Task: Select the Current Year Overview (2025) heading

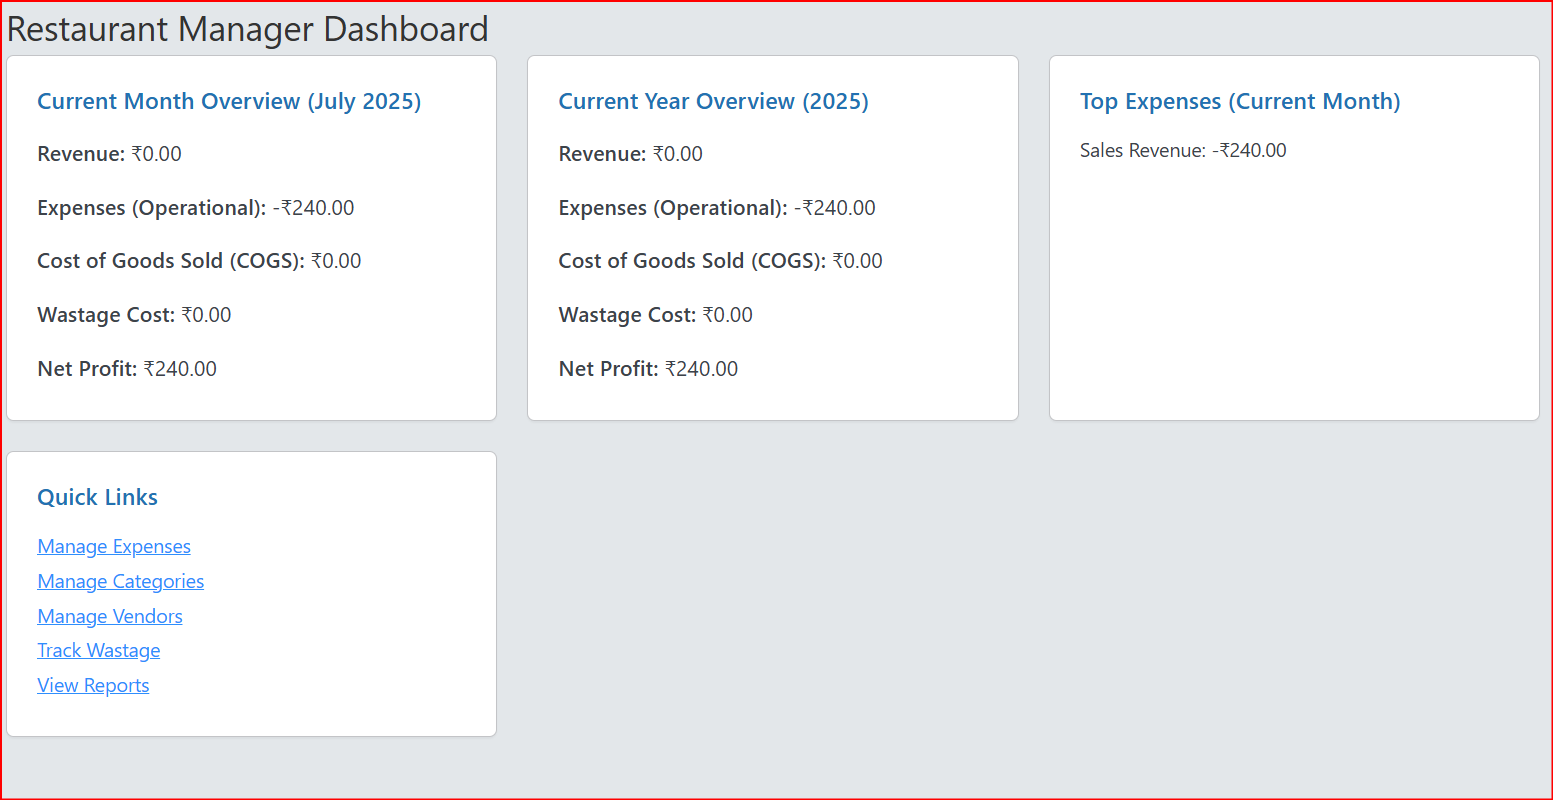Action: pyautogui.click(x=713, y=101)
